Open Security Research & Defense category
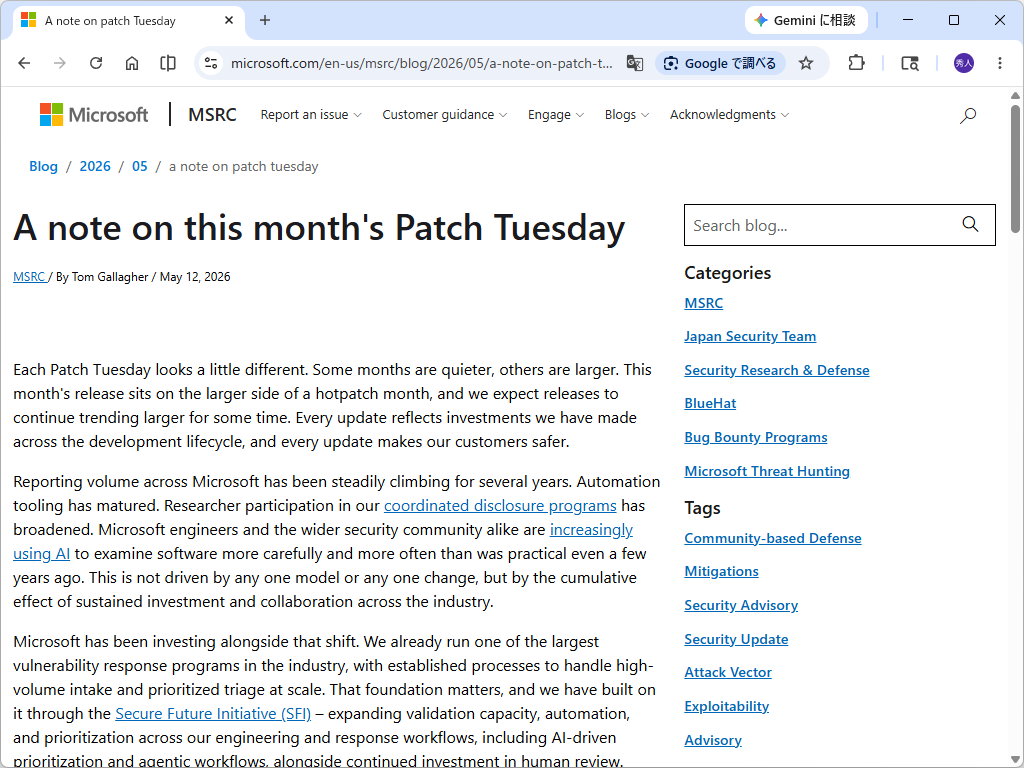 click(776, 370)
